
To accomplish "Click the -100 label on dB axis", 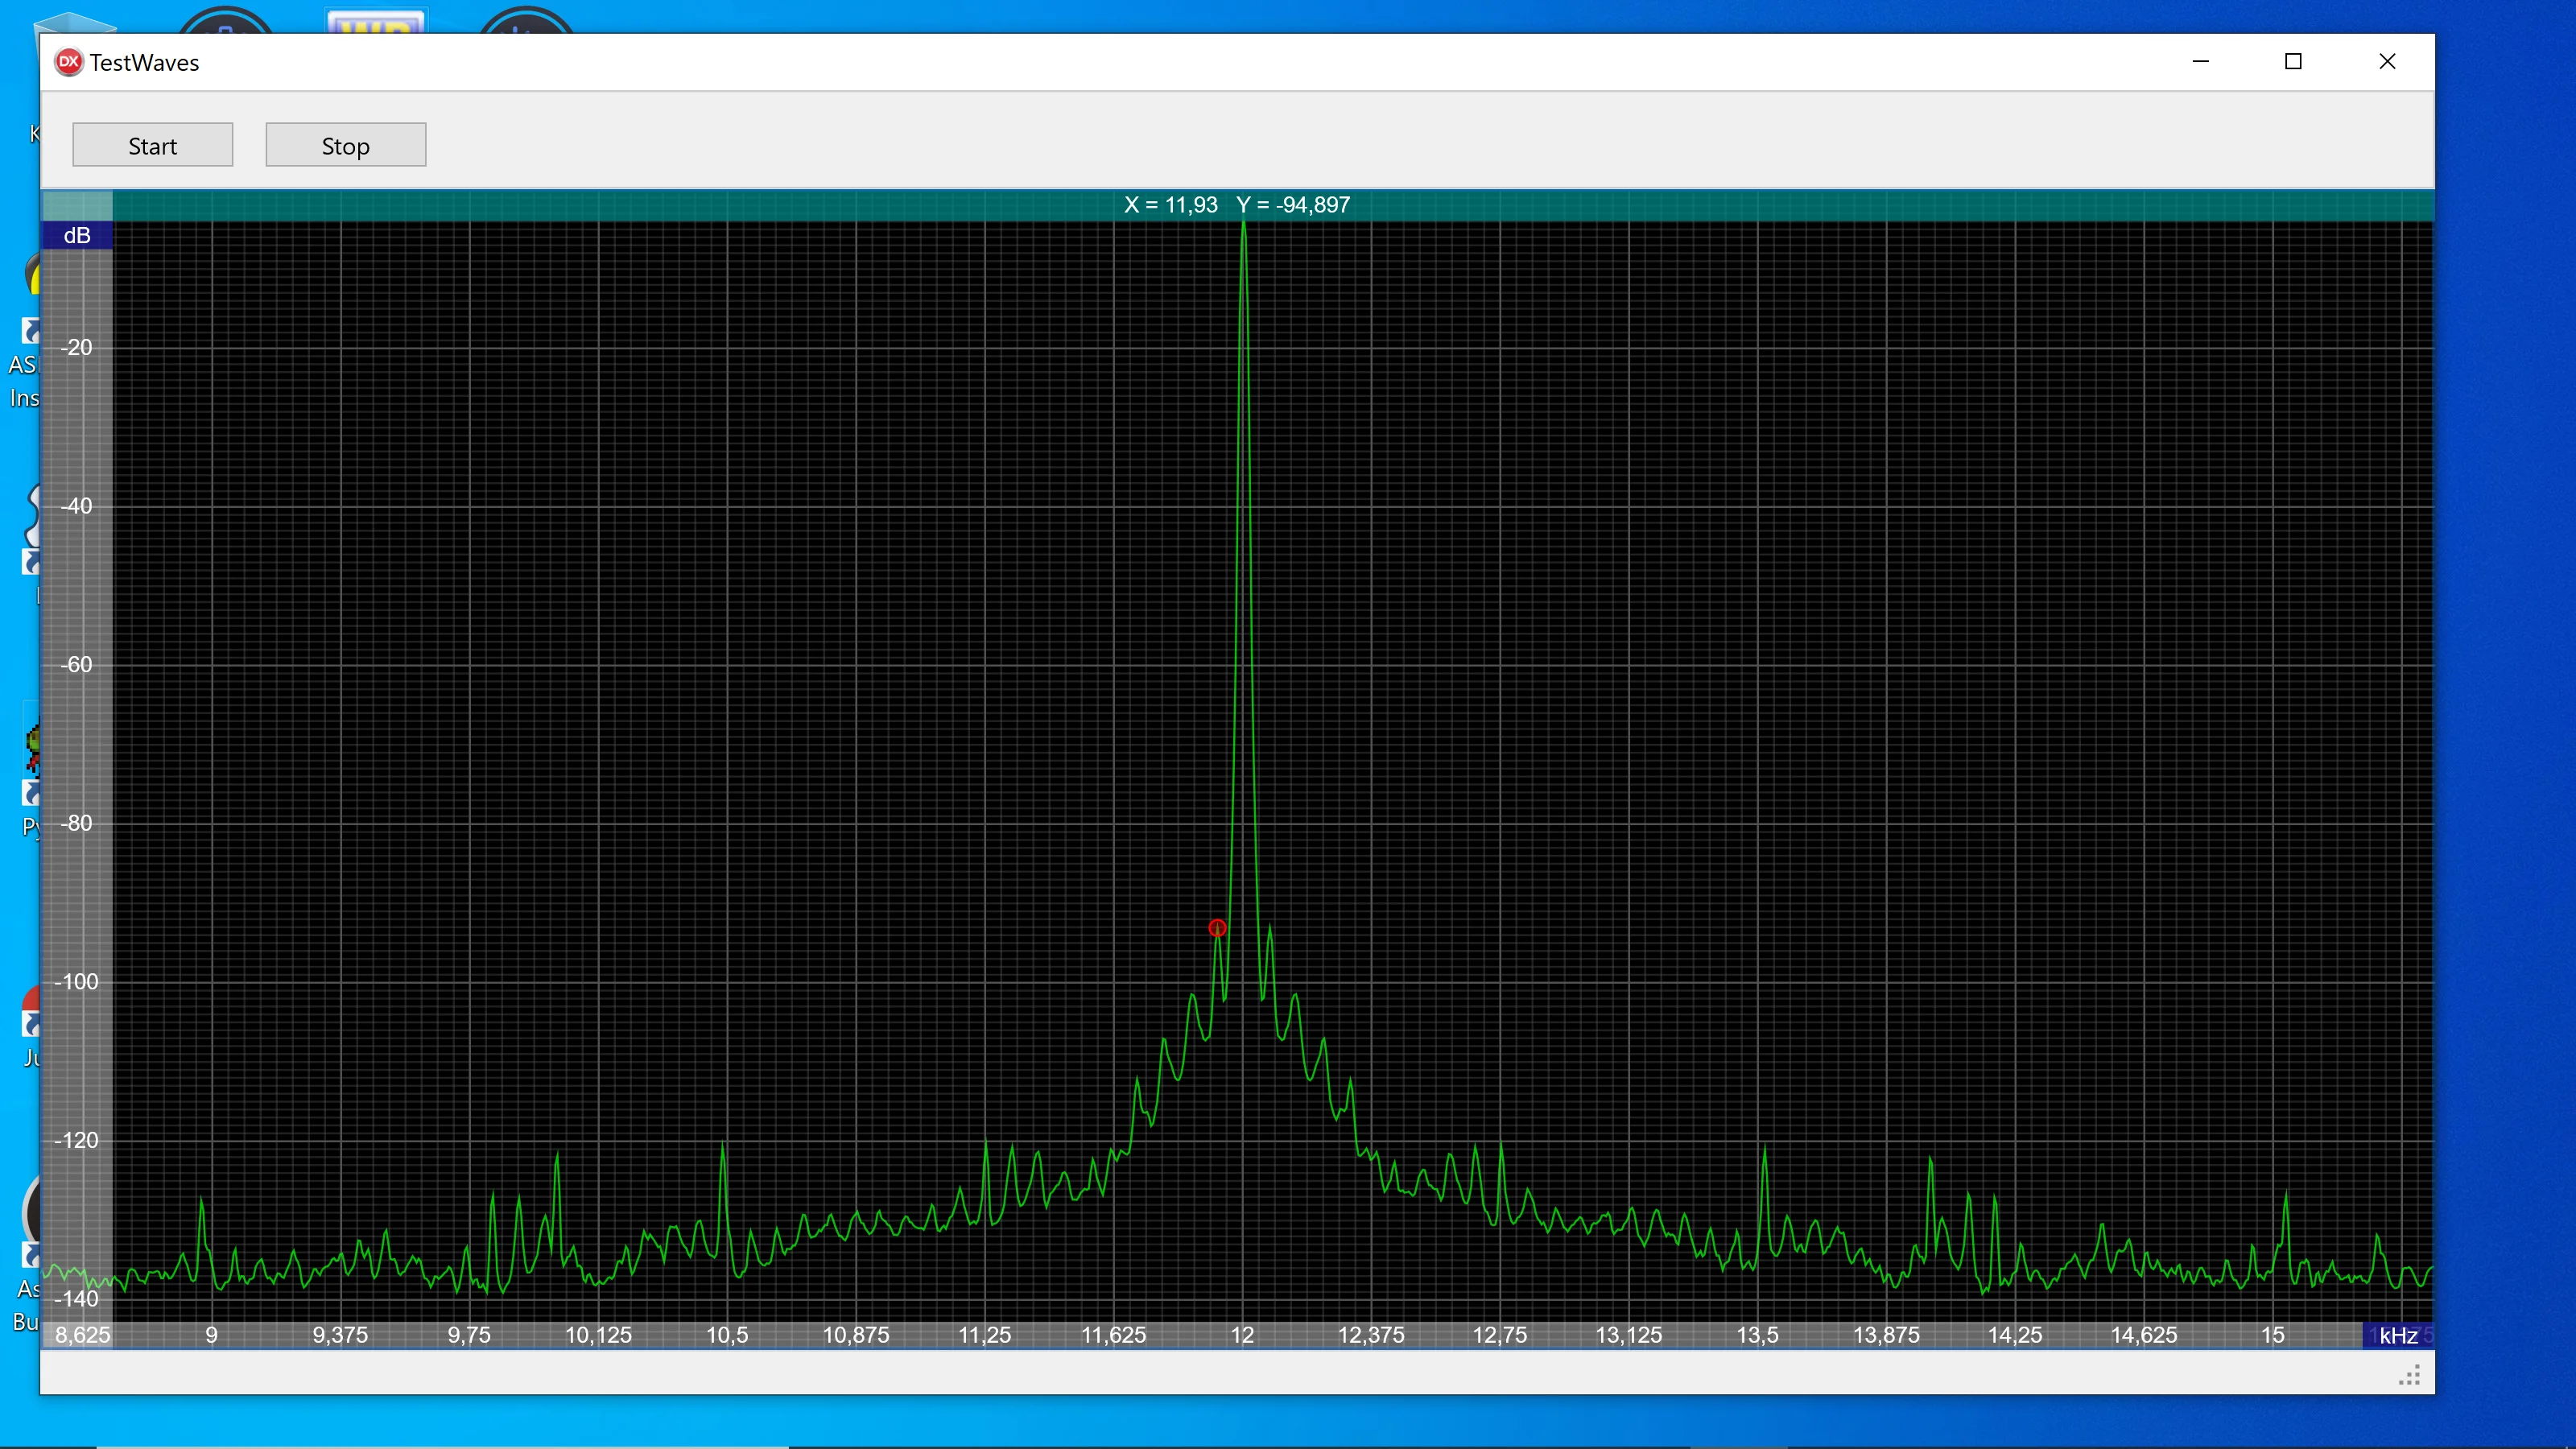I will pyautogui.click(x=76, y=981).
